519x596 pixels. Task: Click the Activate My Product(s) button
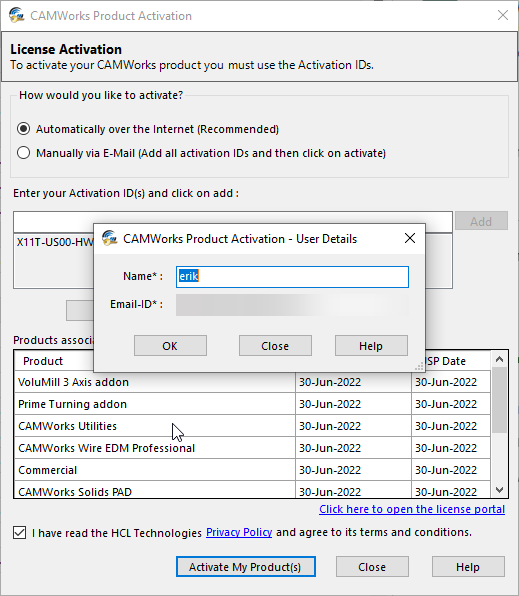click(246, 567)
